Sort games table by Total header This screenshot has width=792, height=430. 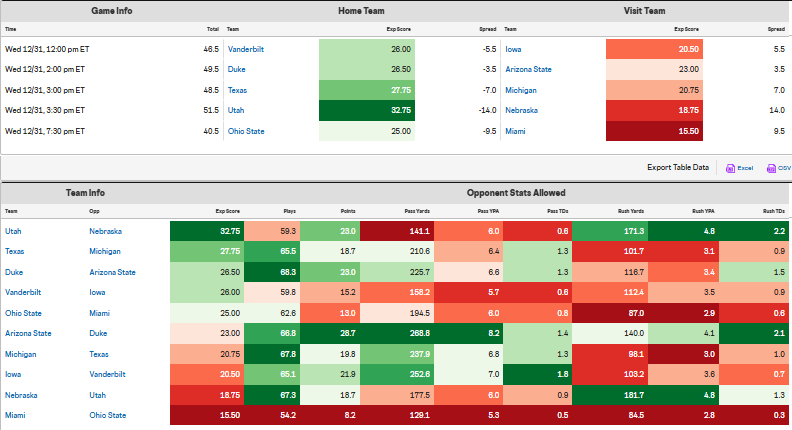click(213, 29)
